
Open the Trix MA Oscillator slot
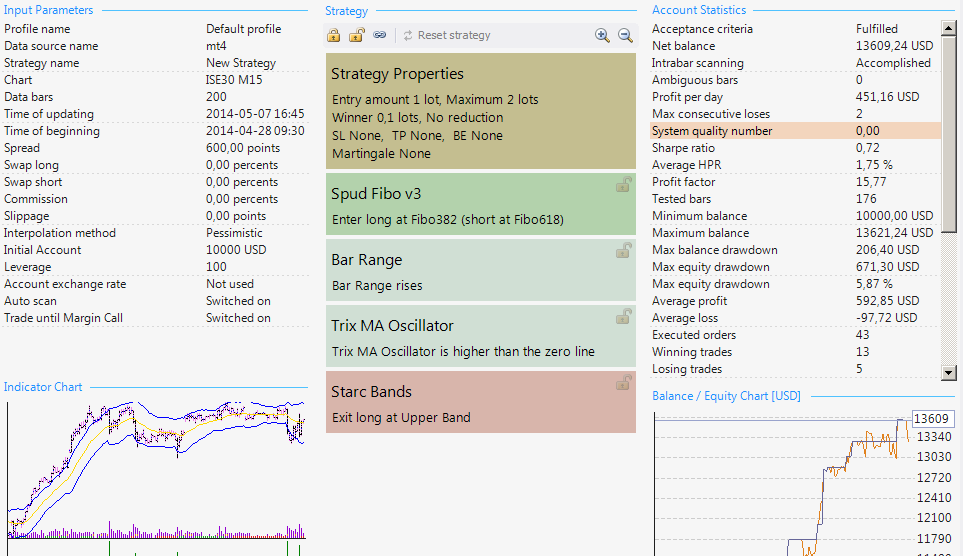click(481, 336)
